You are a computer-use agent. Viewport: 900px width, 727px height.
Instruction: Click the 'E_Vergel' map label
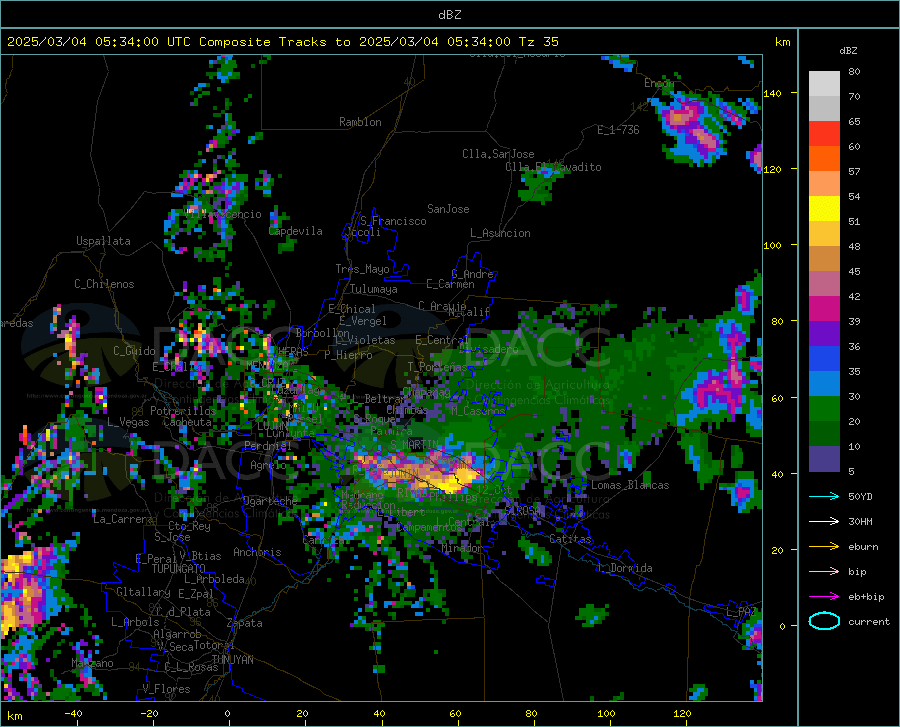click(363, 321)
